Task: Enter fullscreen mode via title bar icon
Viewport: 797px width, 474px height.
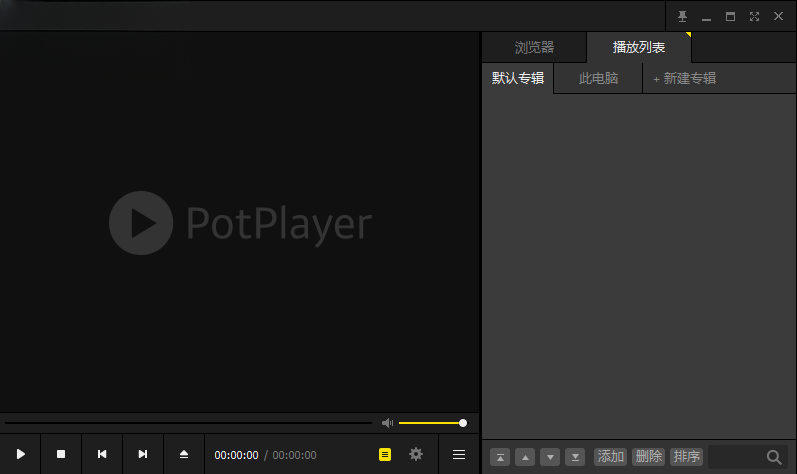Action: pos(754,17)
